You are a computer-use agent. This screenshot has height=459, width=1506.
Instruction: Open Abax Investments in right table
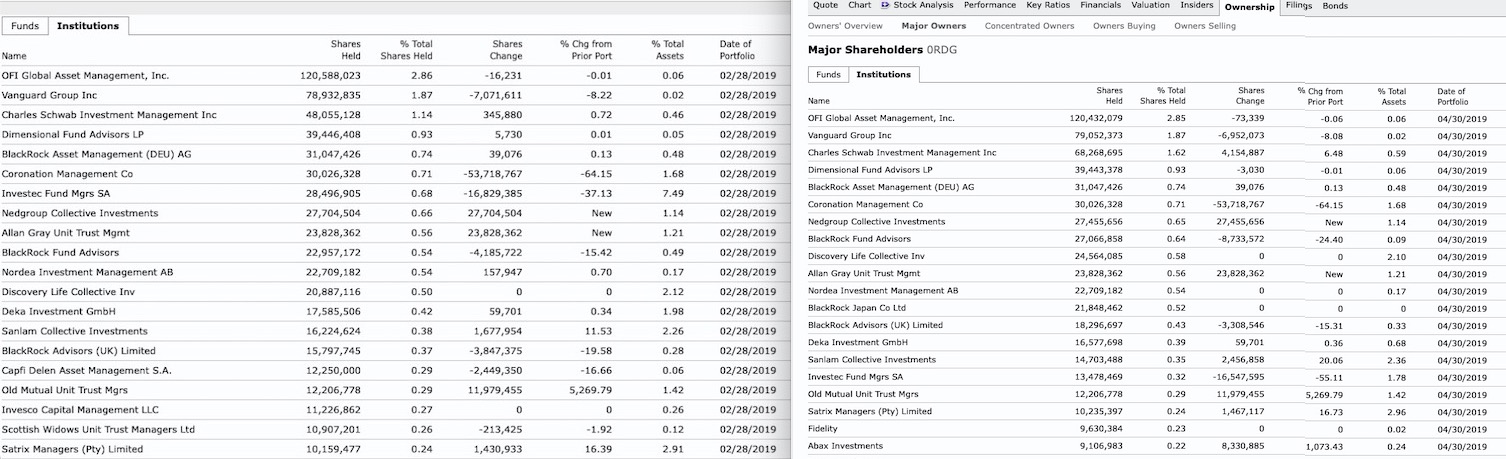[845, 445]
